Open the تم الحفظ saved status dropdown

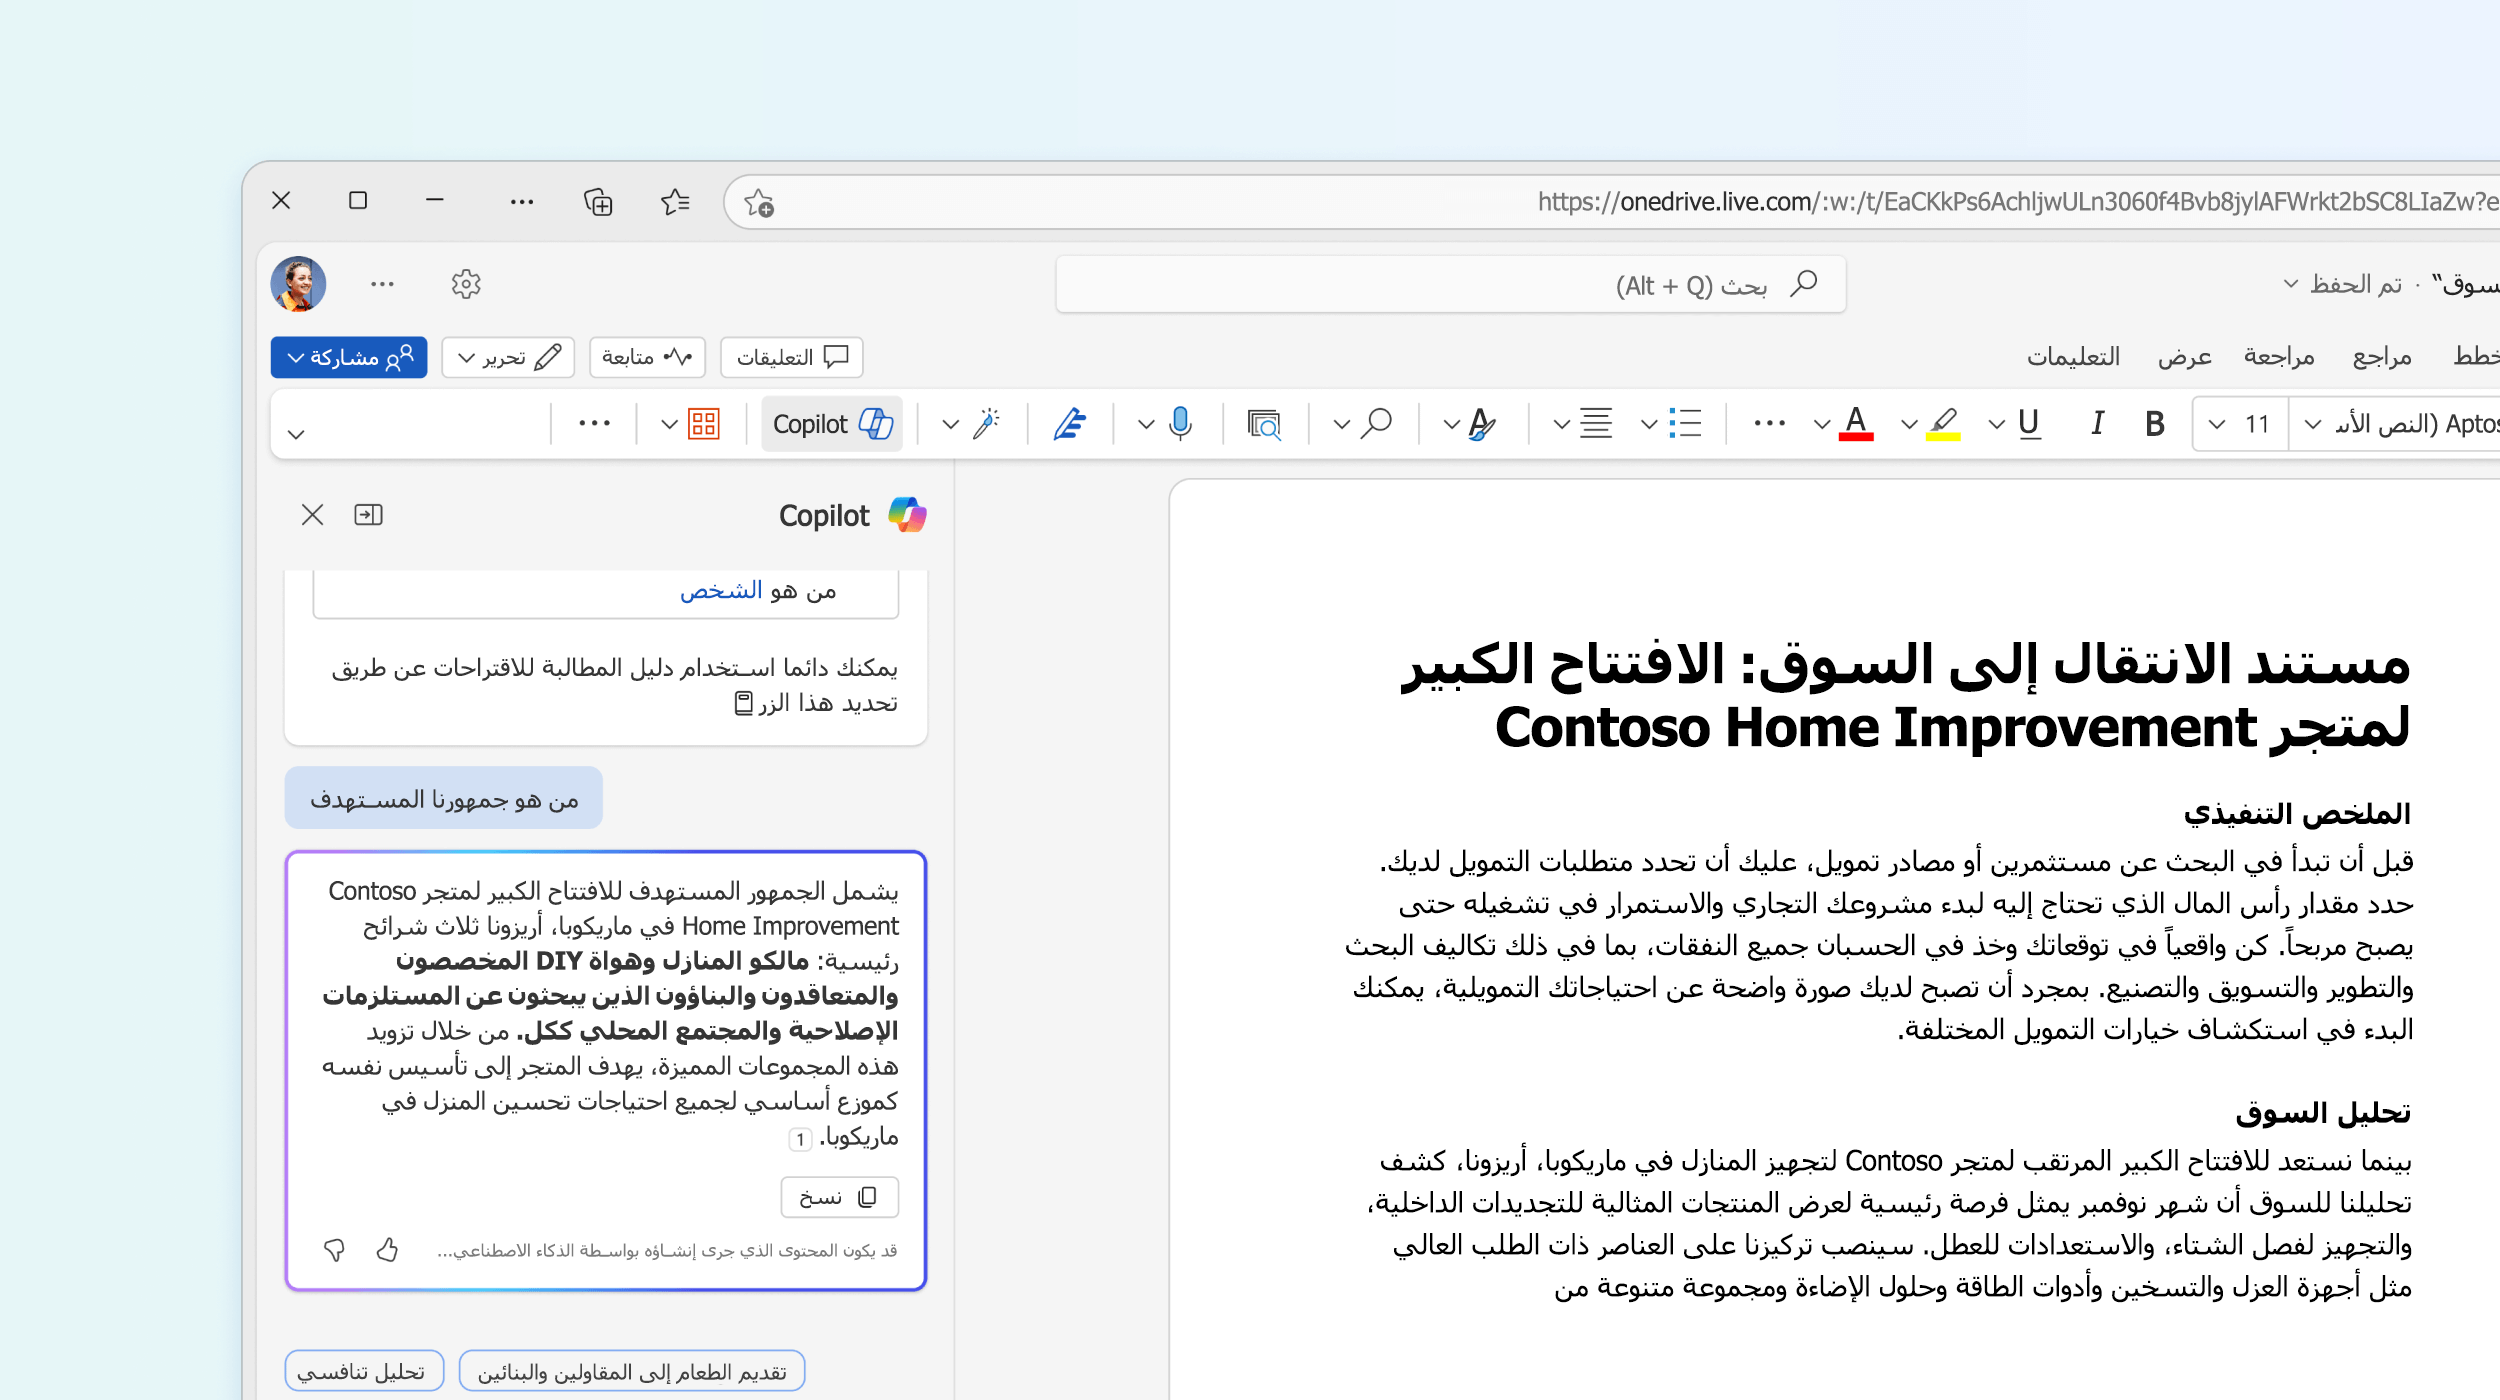point(2342,285)
